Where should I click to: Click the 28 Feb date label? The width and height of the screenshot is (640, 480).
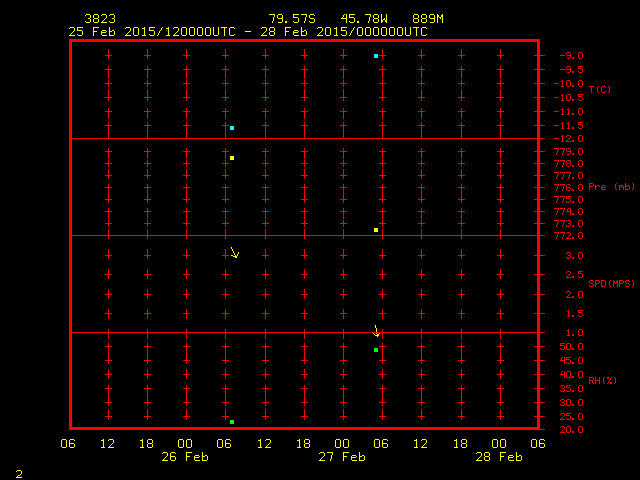(498, 457)
